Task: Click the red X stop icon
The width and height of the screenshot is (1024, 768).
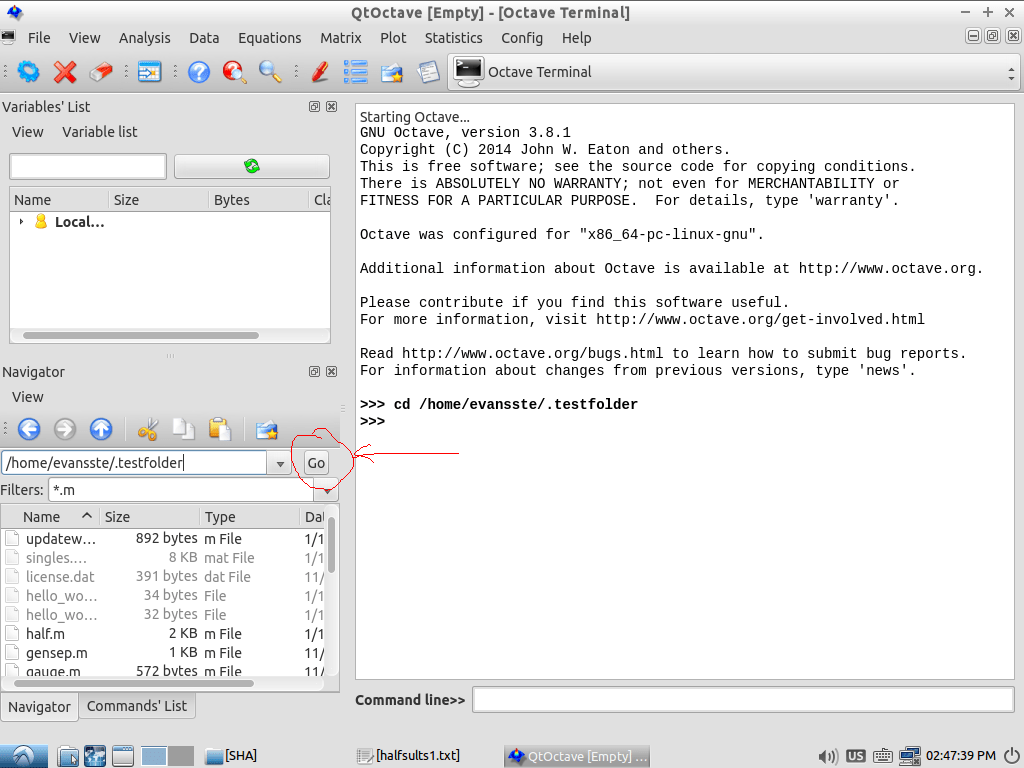Action: tap(63, 72)
